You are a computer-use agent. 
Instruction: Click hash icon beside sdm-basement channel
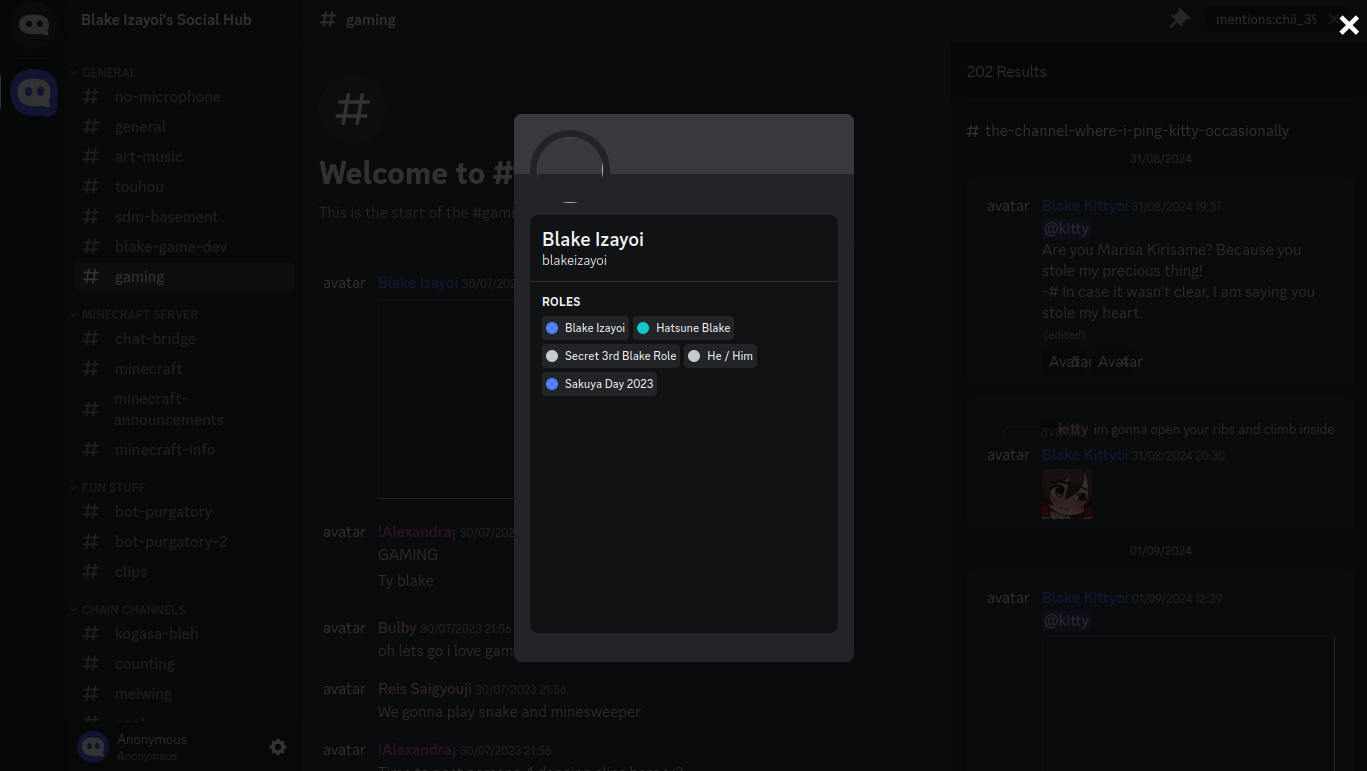[x=91, y=217]
